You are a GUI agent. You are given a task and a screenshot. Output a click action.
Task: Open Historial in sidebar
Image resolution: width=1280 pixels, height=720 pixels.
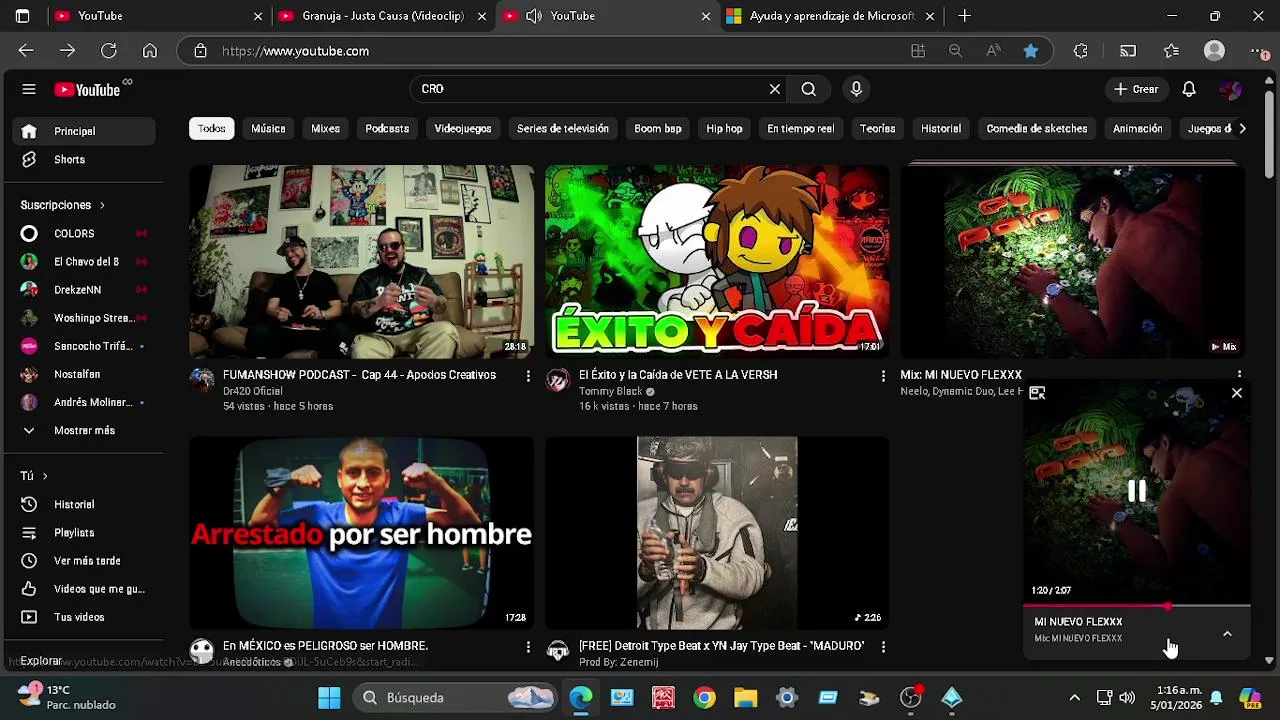(x=84, y=504)
